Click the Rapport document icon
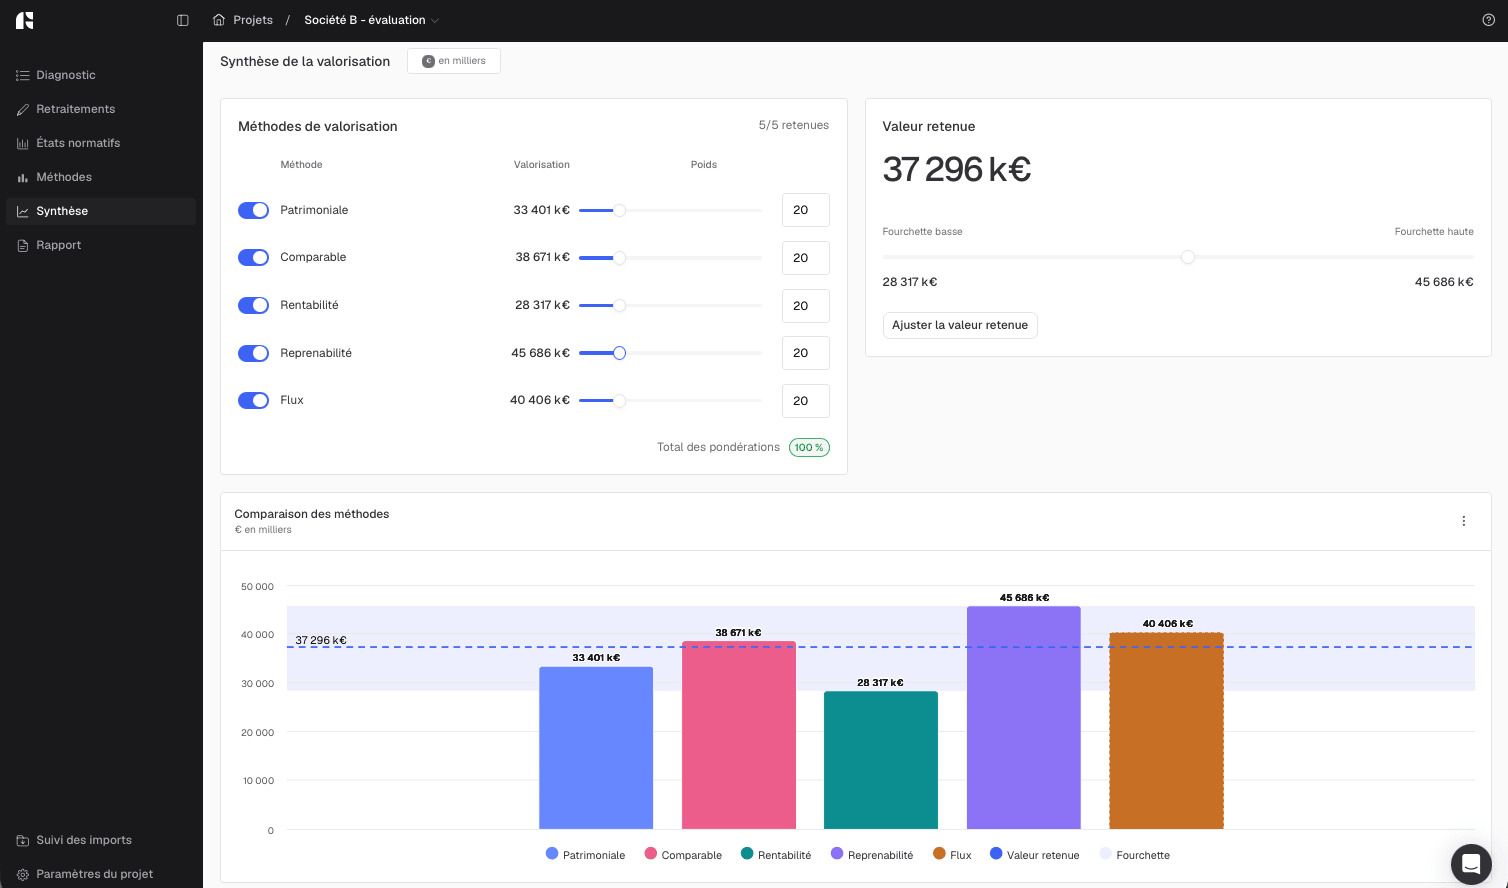This screenshot has height=888, width=1508. (x=23, y=245)
